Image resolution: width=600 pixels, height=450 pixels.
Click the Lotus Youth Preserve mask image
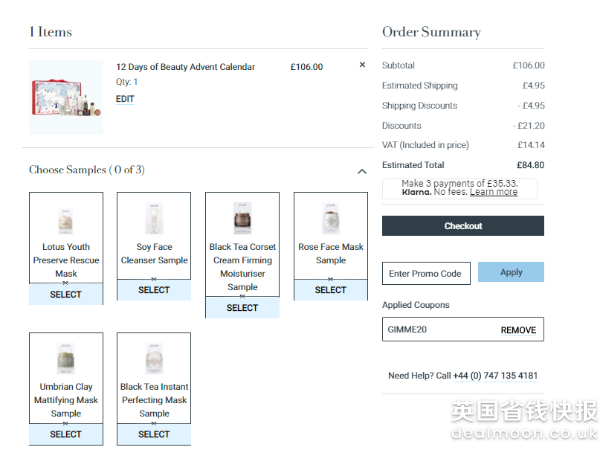(x=65, y=221)
